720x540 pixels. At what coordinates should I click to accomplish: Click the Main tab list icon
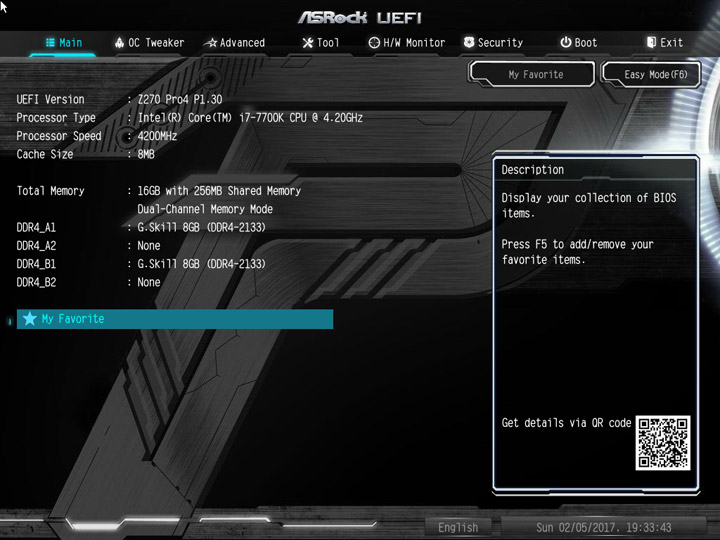click(x=50, y=43)
